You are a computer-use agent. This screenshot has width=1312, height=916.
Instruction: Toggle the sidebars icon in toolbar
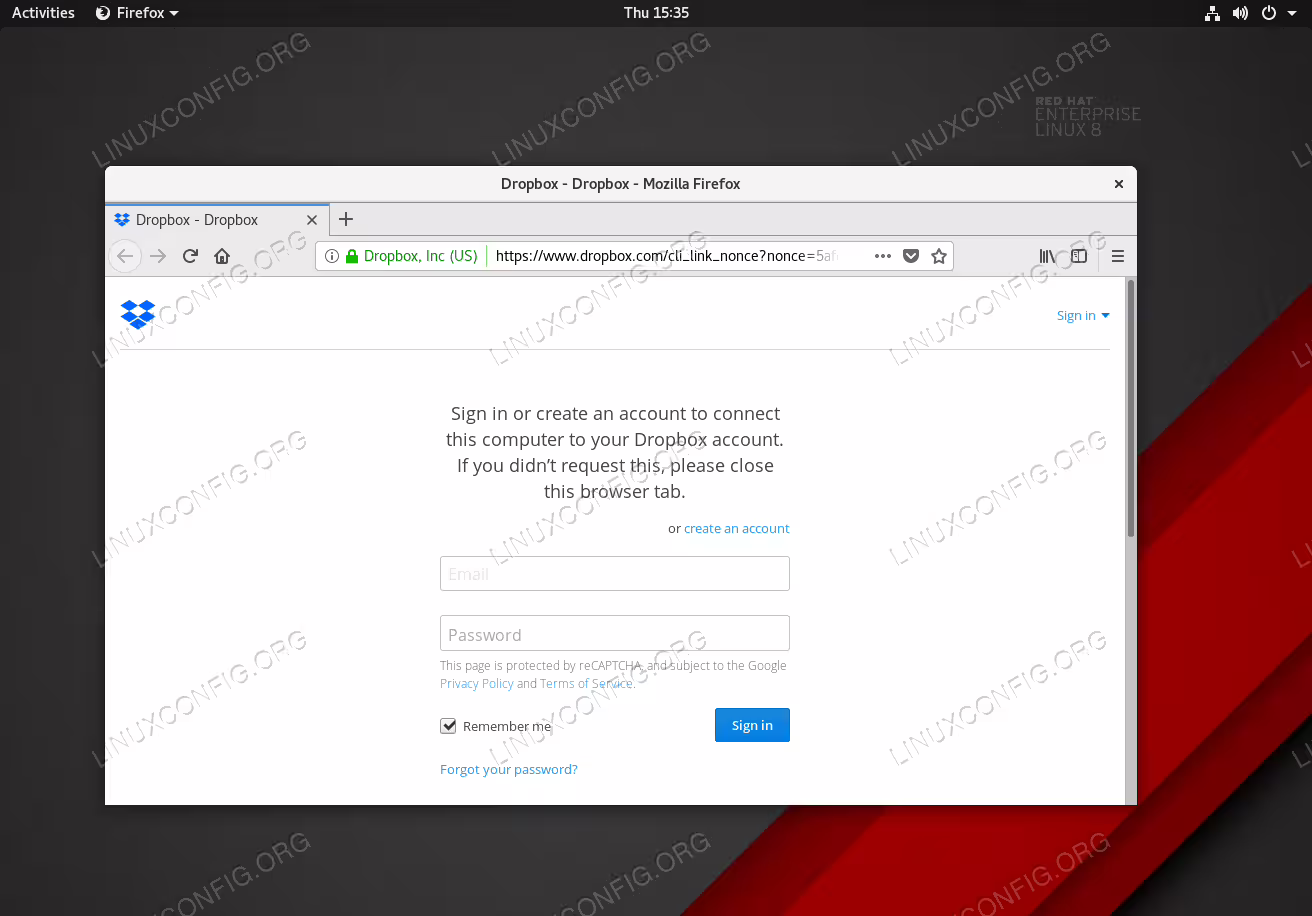tap(1079, 256)
